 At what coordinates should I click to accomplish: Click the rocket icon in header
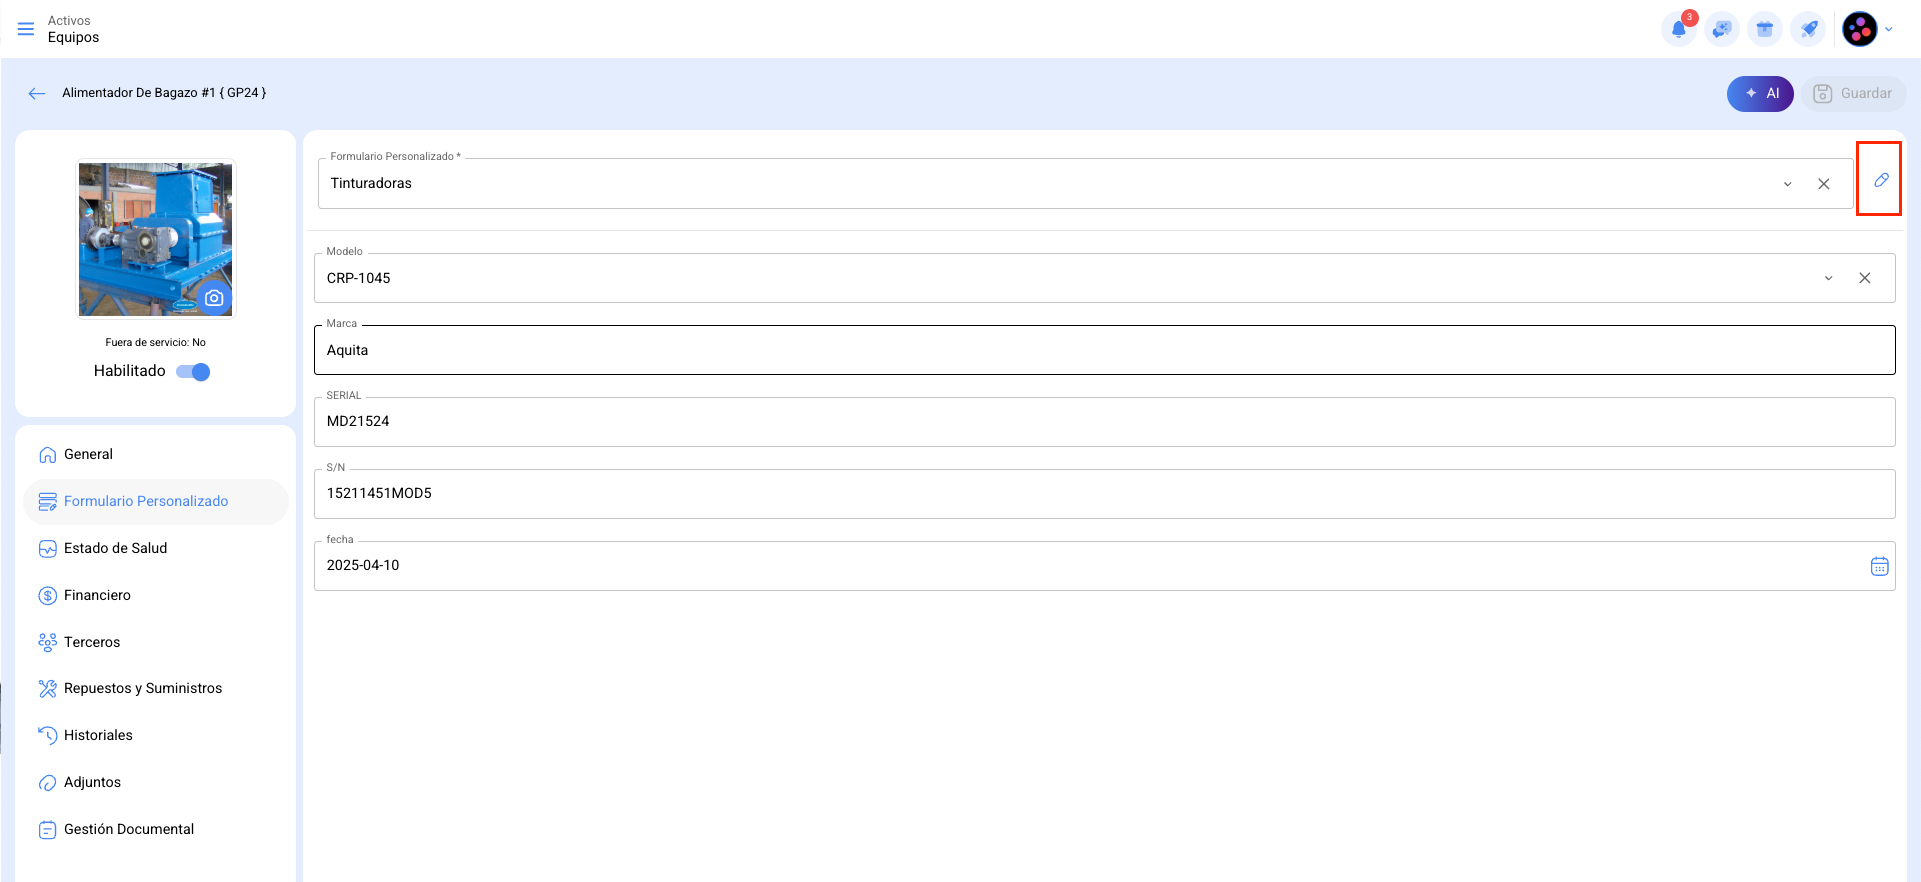click(x=1809, y=30)
